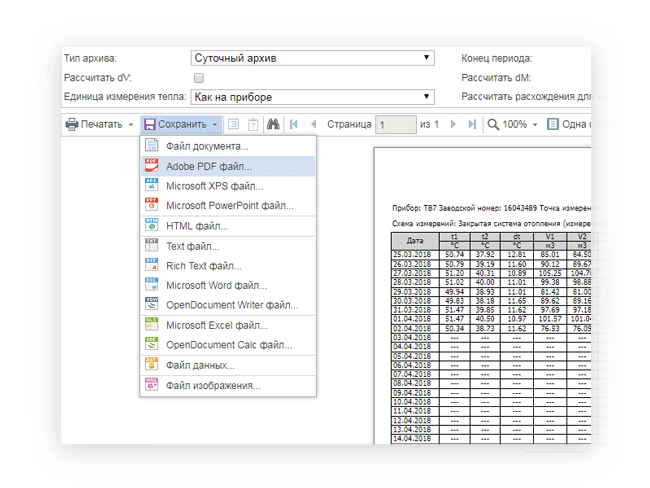This screenshot has height=488, width=650.
Task: Click the parameters clipboard icon
Action: 253,124
